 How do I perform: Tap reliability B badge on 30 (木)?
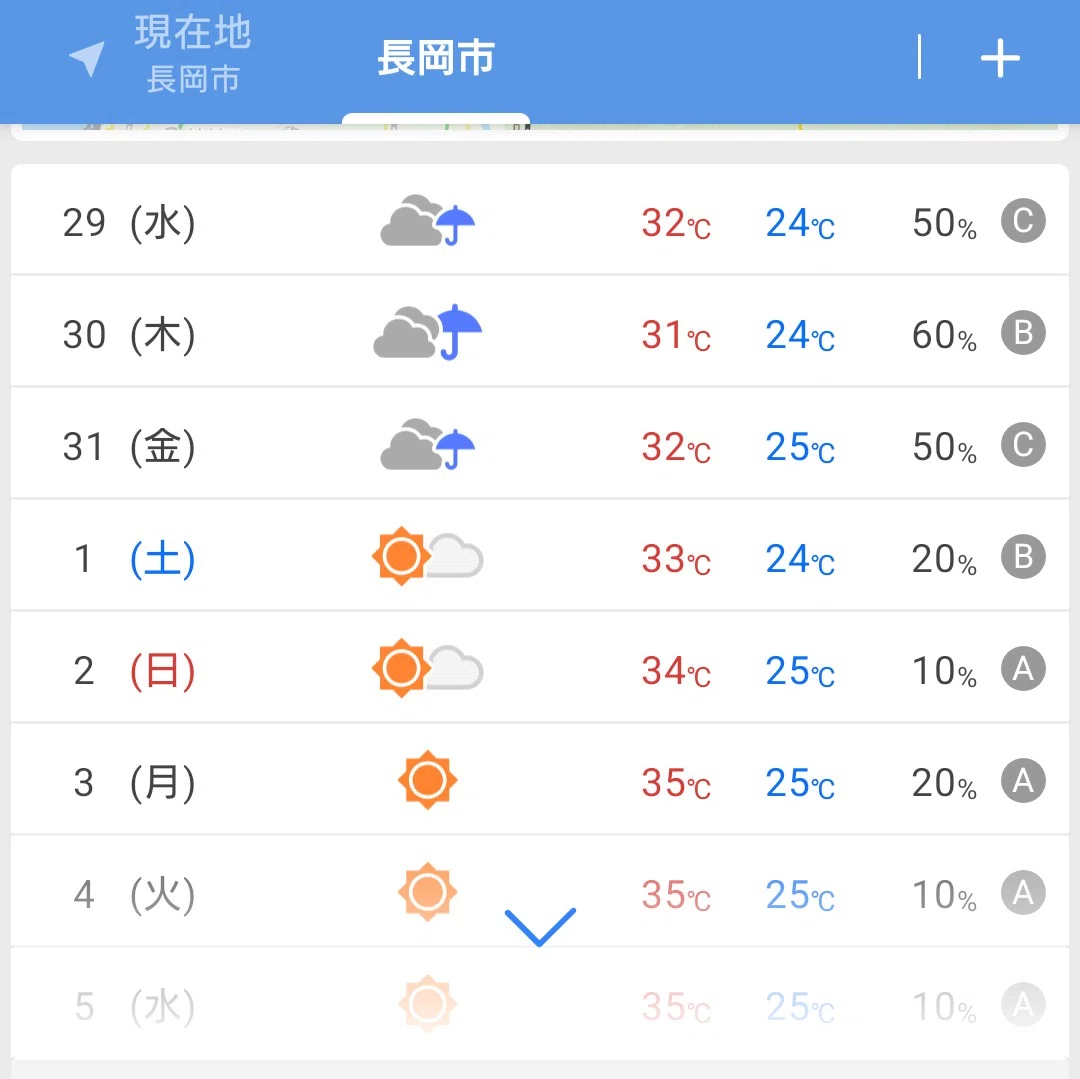point(1023,333)
